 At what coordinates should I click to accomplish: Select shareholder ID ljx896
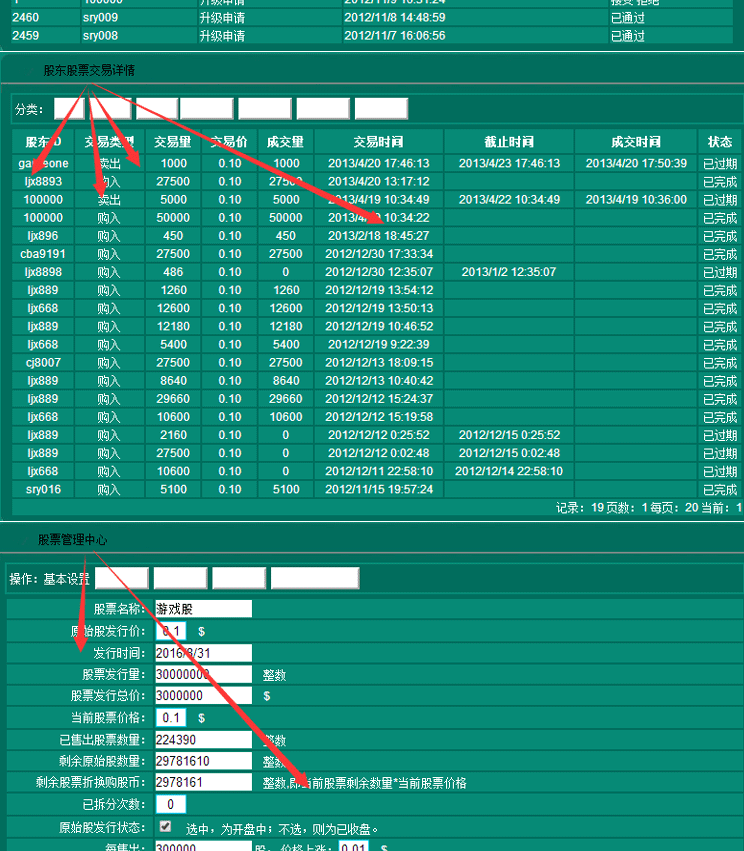click(43, 236)
